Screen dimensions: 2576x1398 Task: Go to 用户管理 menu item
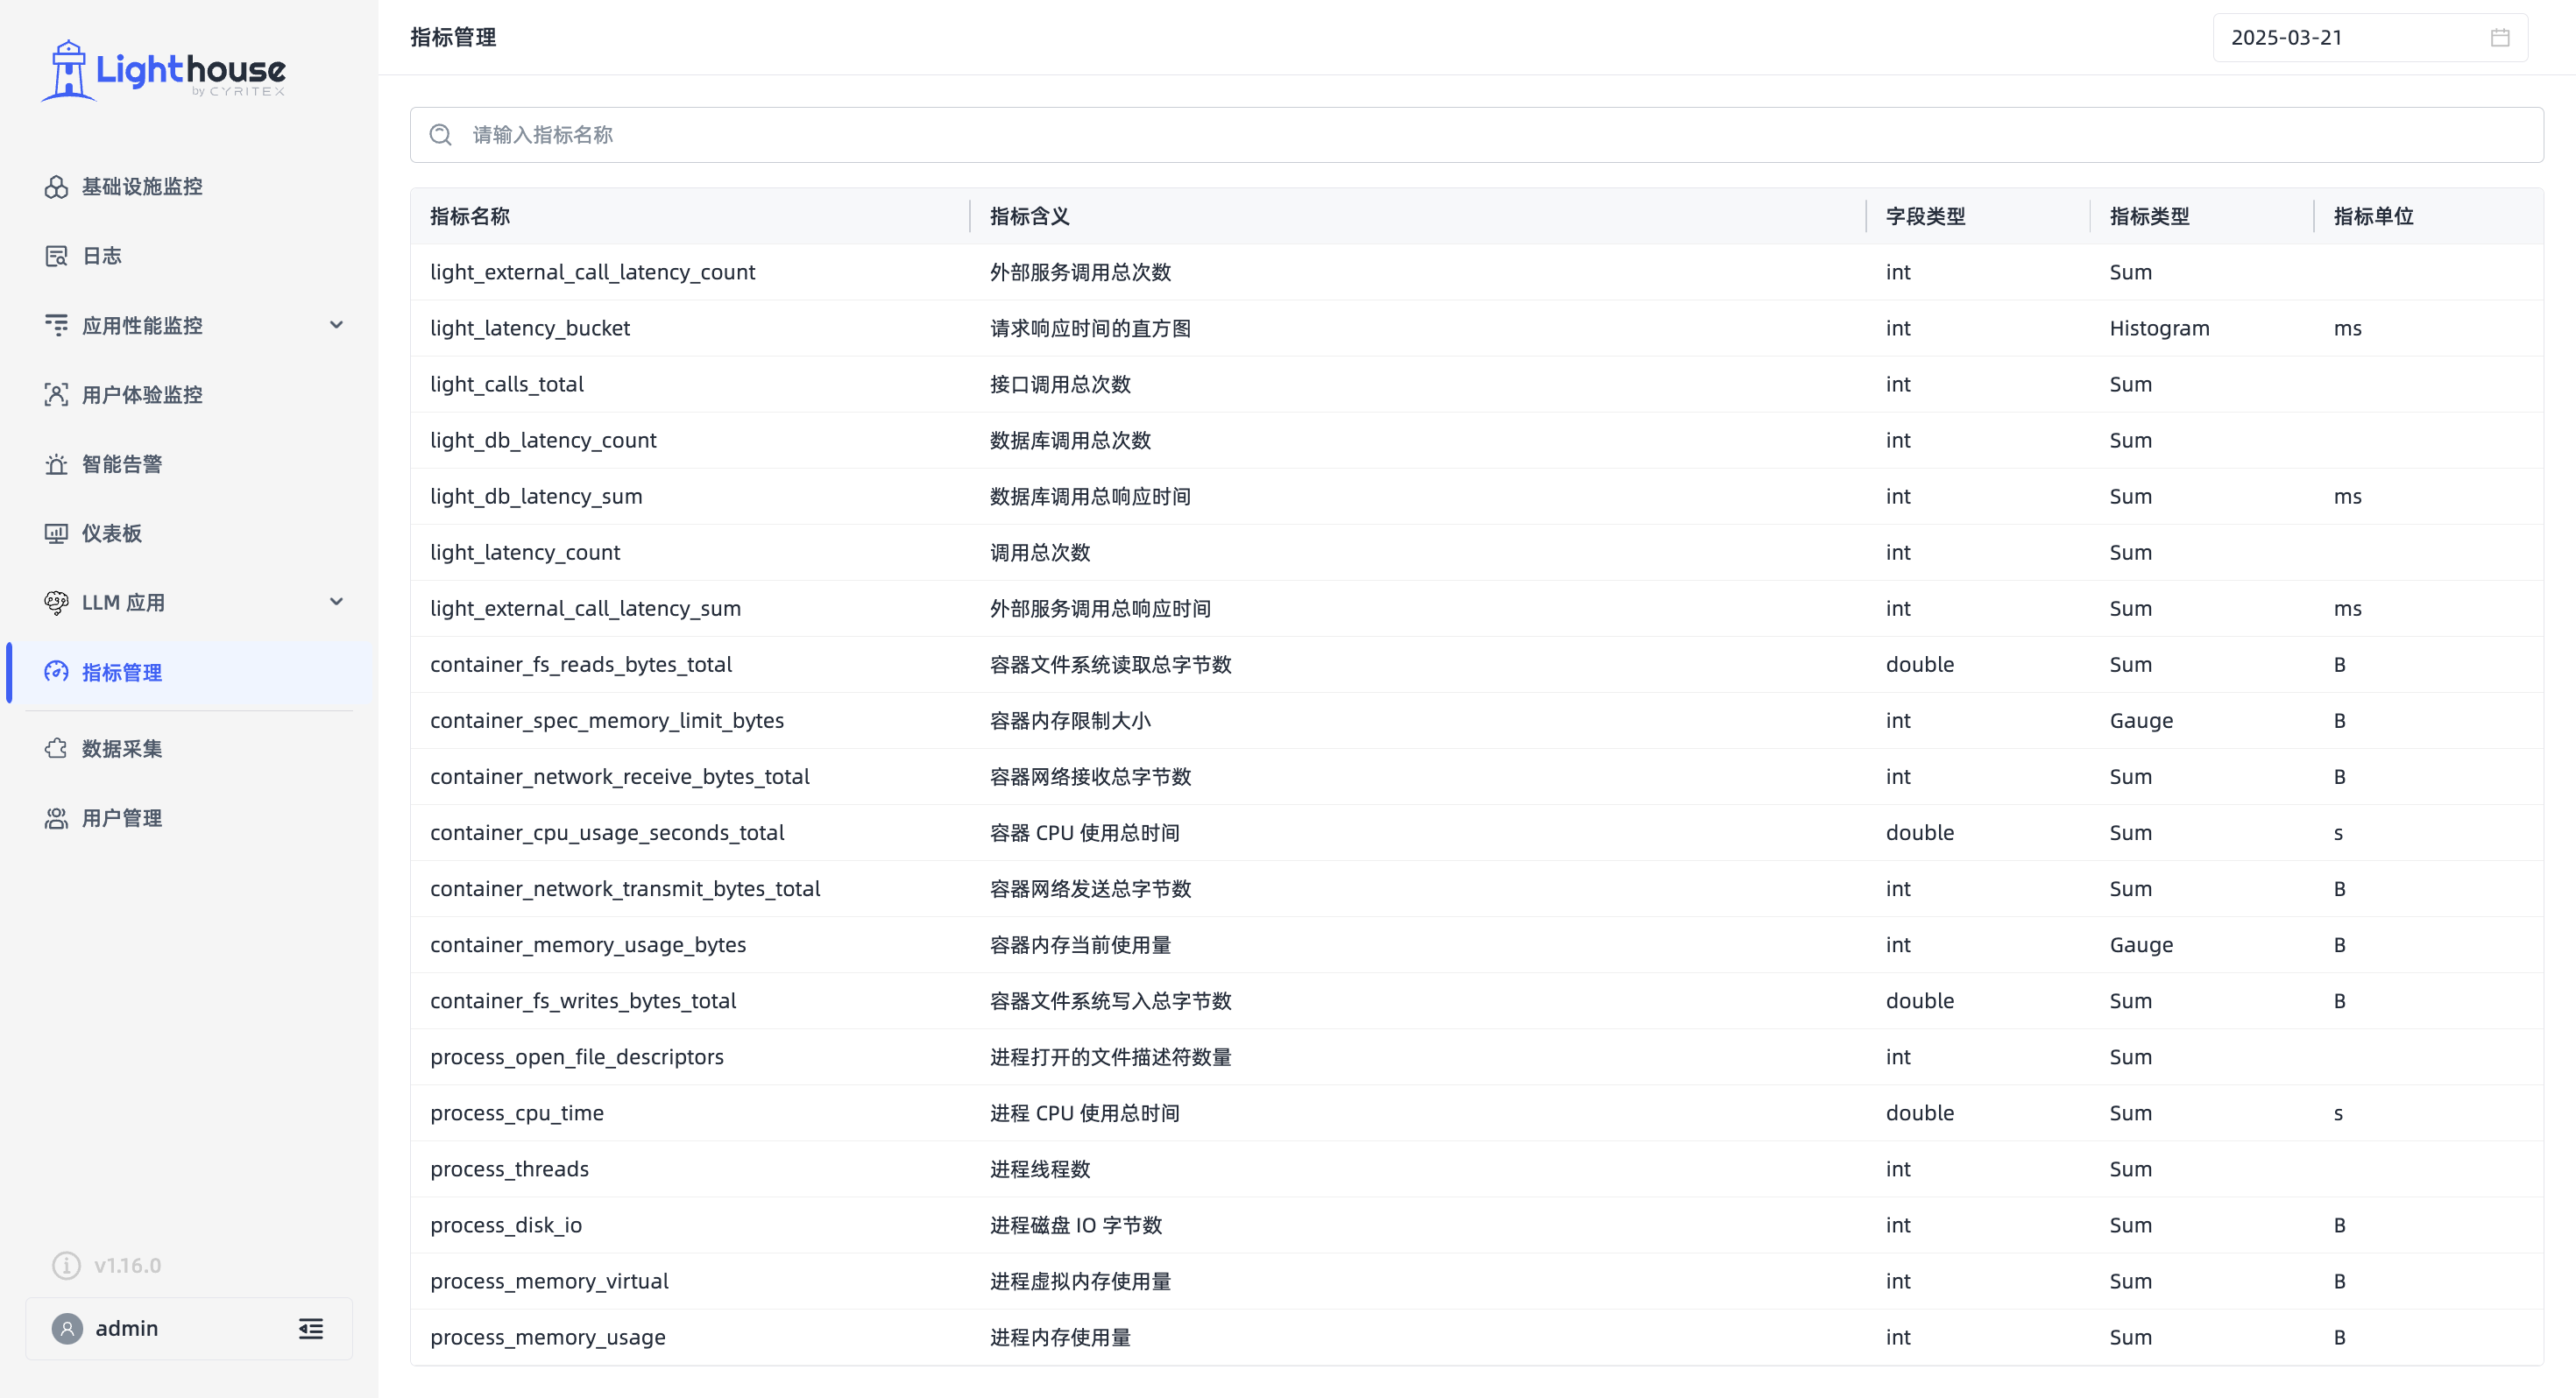[122, 818]
